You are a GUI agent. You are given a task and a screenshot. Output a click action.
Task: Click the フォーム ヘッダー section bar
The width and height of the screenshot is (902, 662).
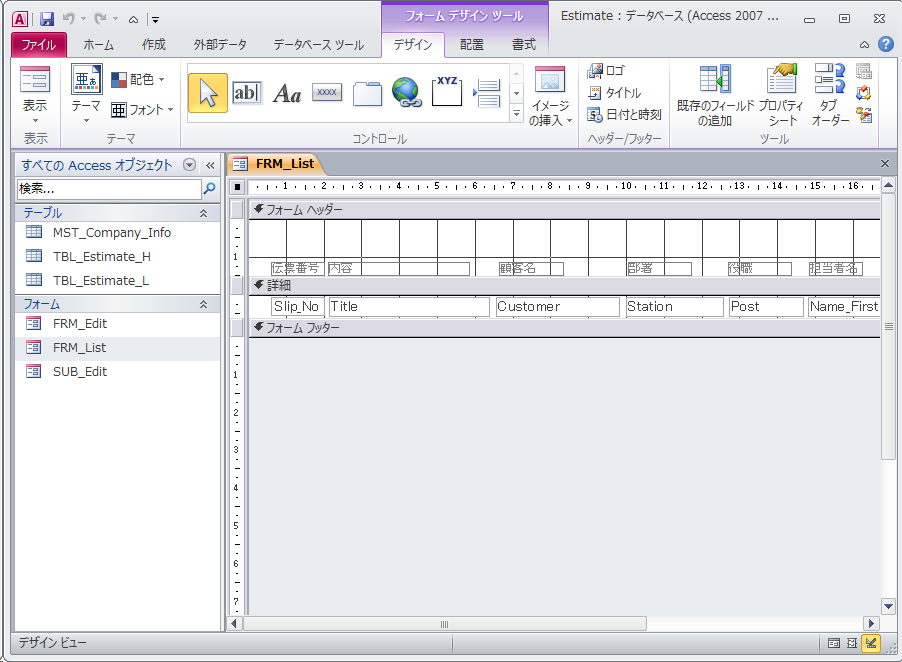click(564, 210)
